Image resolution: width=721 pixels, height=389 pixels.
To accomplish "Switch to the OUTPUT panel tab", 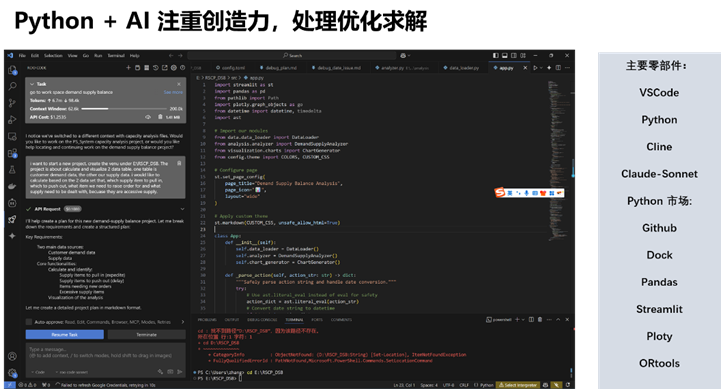I will (x=232, y=320).
